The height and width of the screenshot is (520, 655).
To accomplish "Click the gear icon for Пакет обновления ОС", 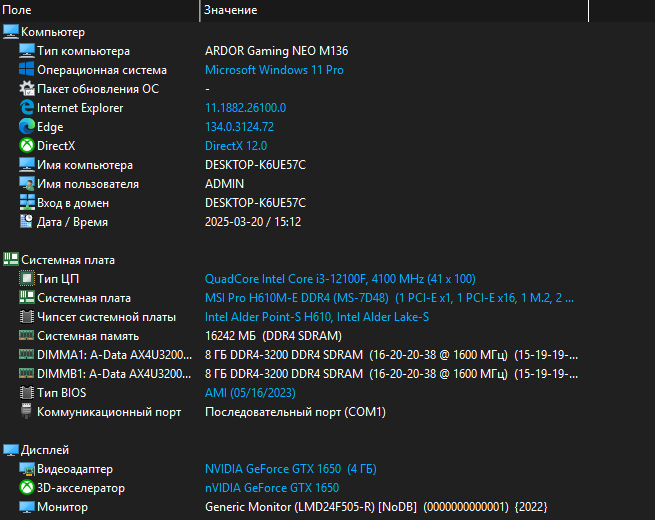I will [27, 89].
